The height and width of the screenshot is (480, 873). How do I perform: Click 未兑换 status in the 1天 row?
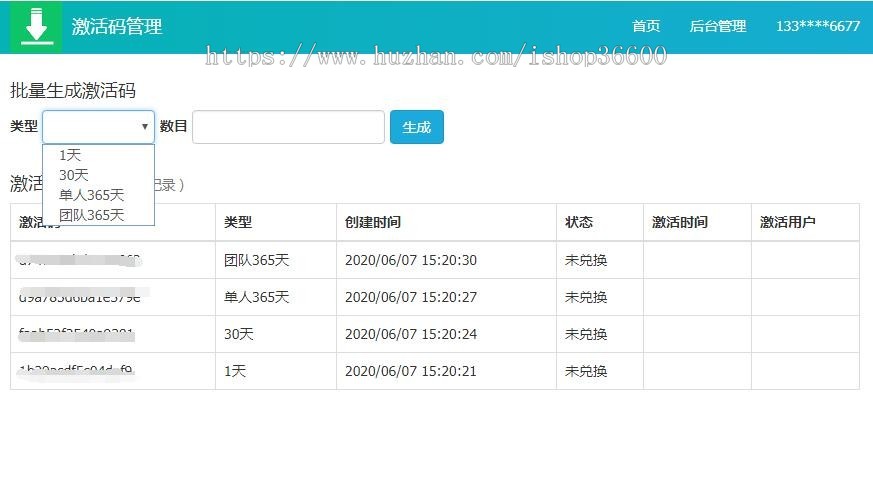tap(586, 371)
